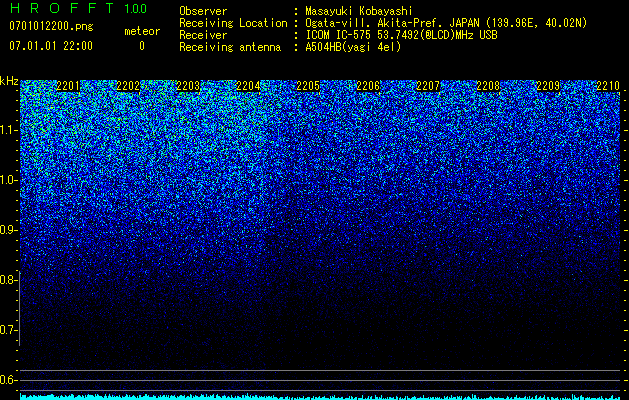Screen dimensions: 629x400
Task: Click the HROFFT 1.0.0 title text
Action: 78,8
